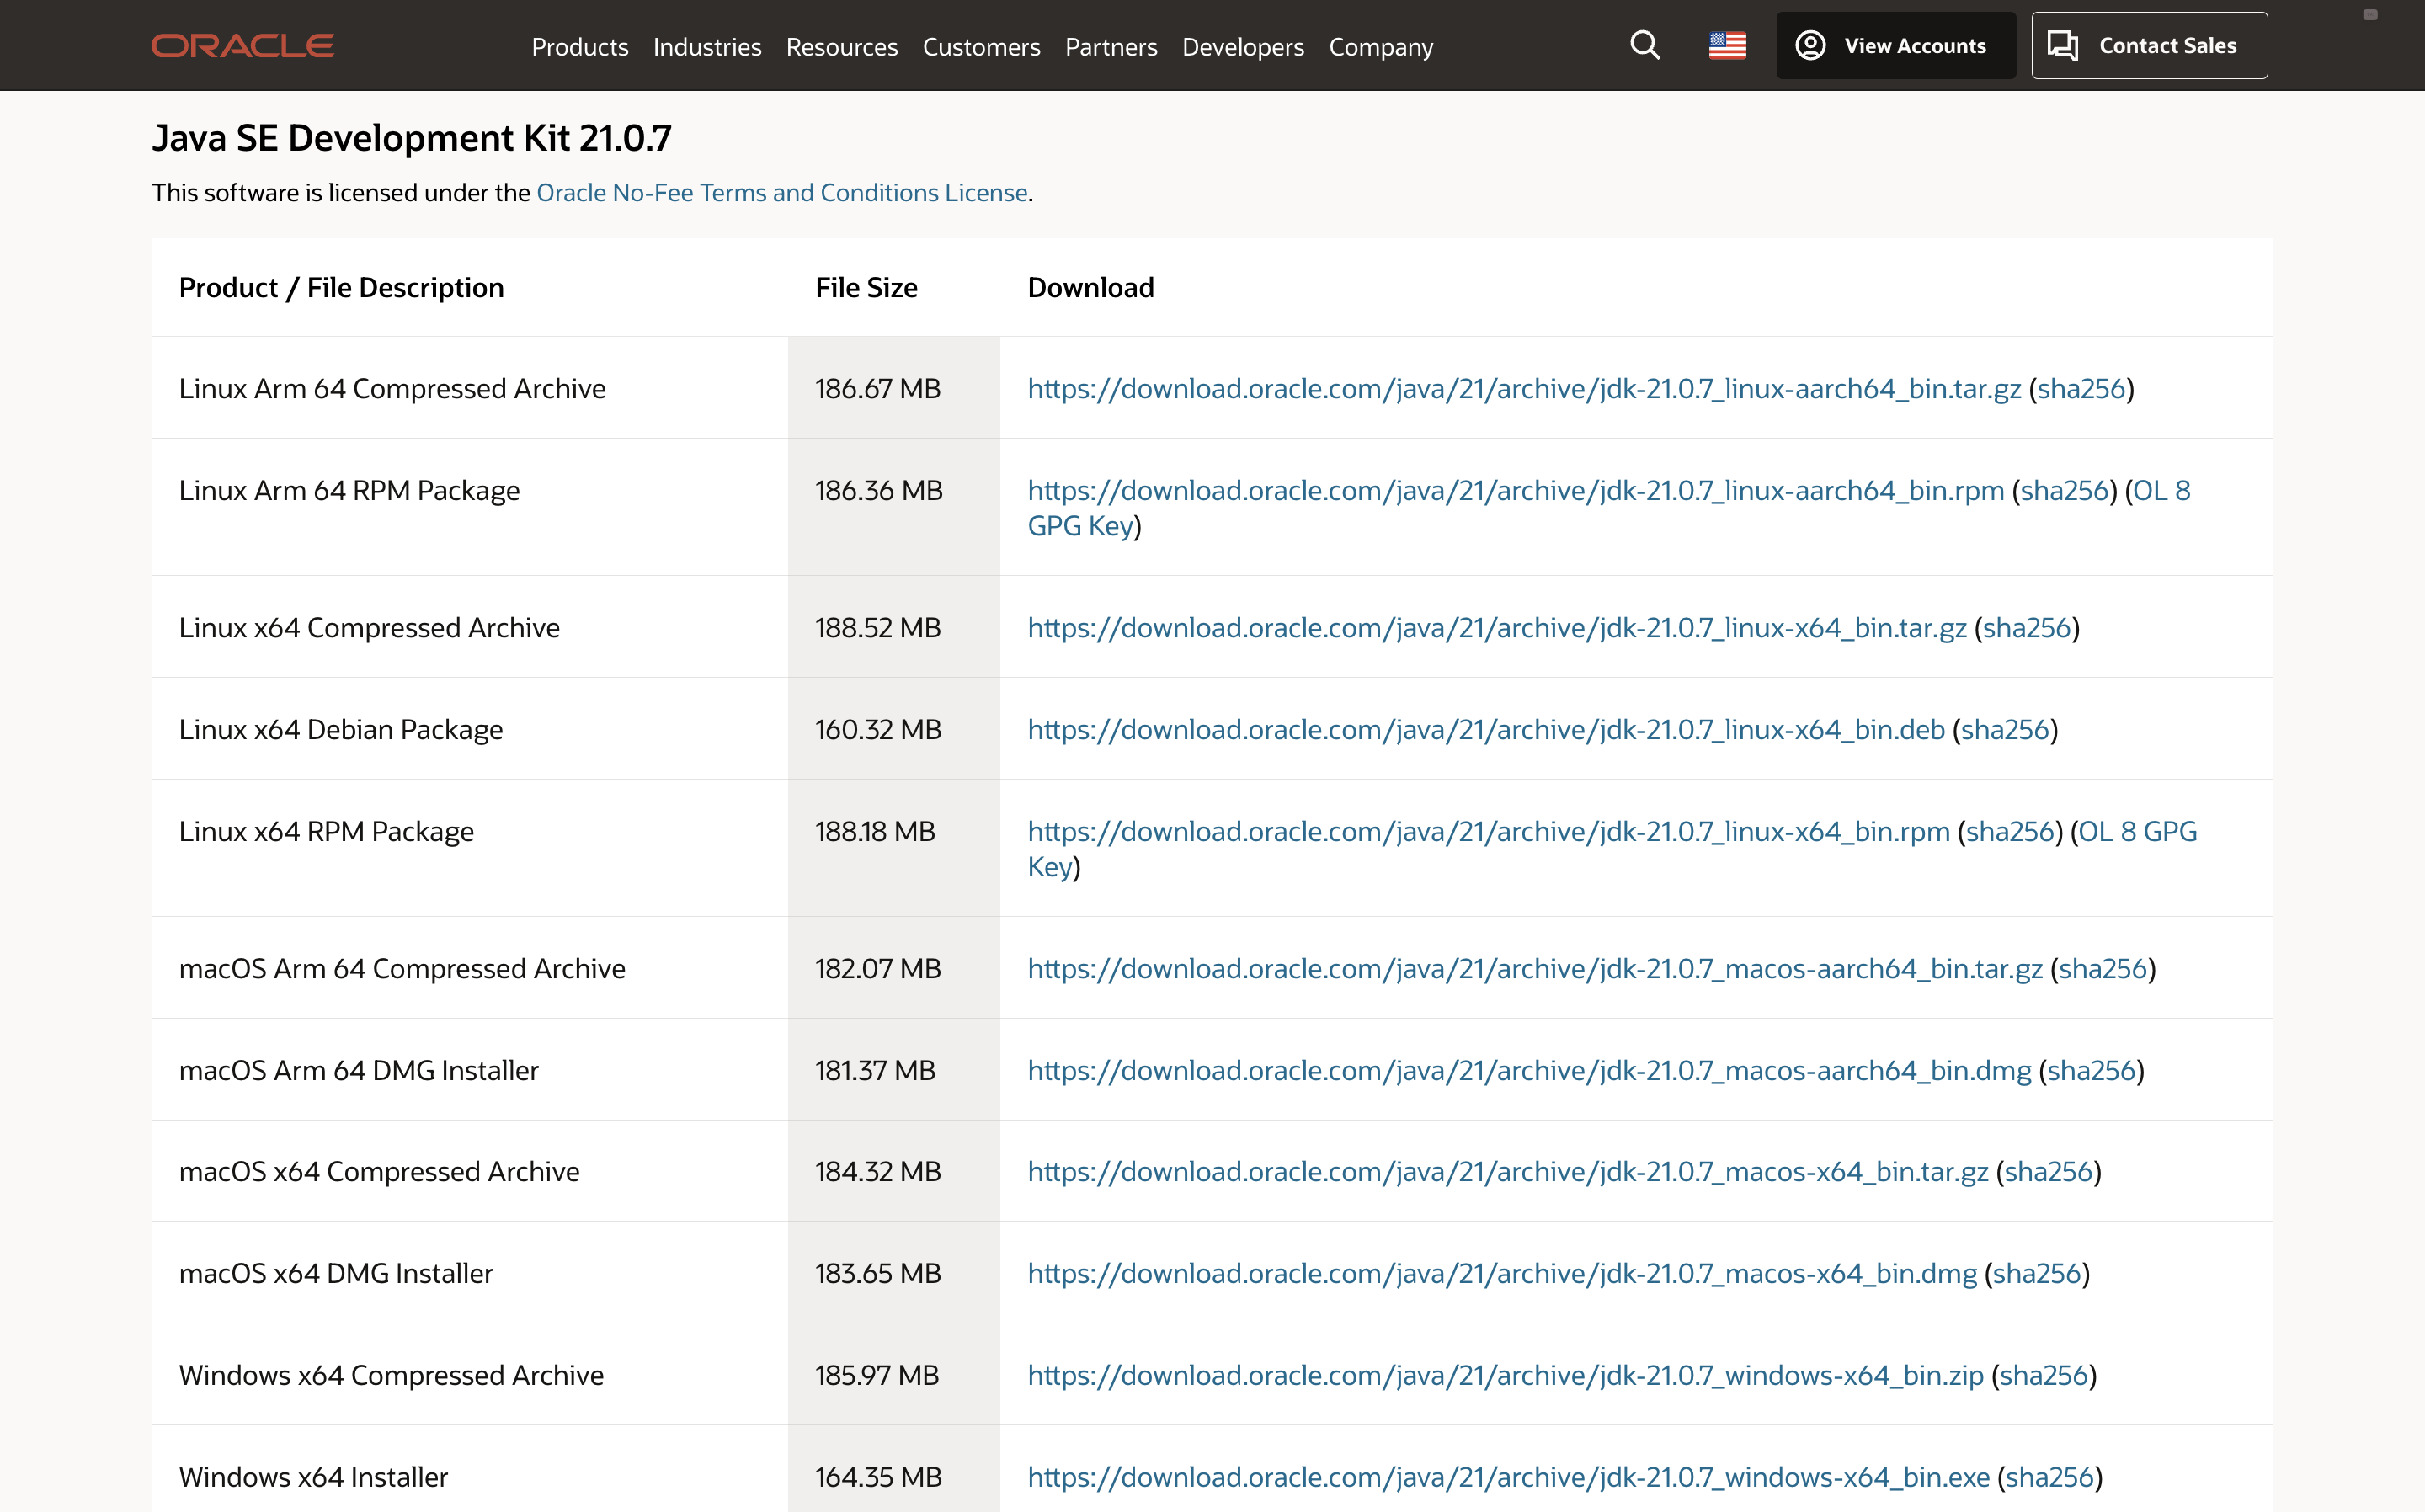The image size is (2425, 1512).
Task: Open the Company menu
Action: click(x=1380, y=47)
